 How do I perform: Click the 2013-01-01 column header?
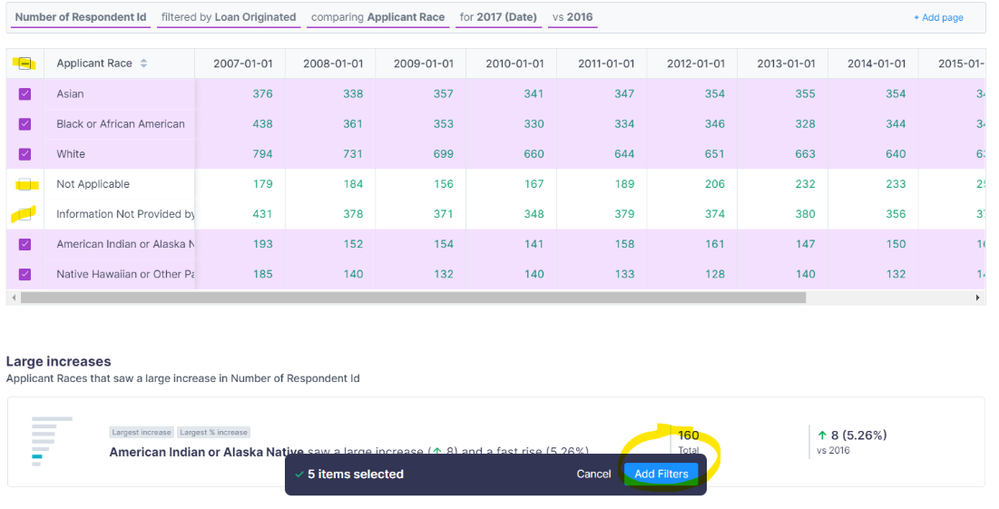[x=783, y=63]
